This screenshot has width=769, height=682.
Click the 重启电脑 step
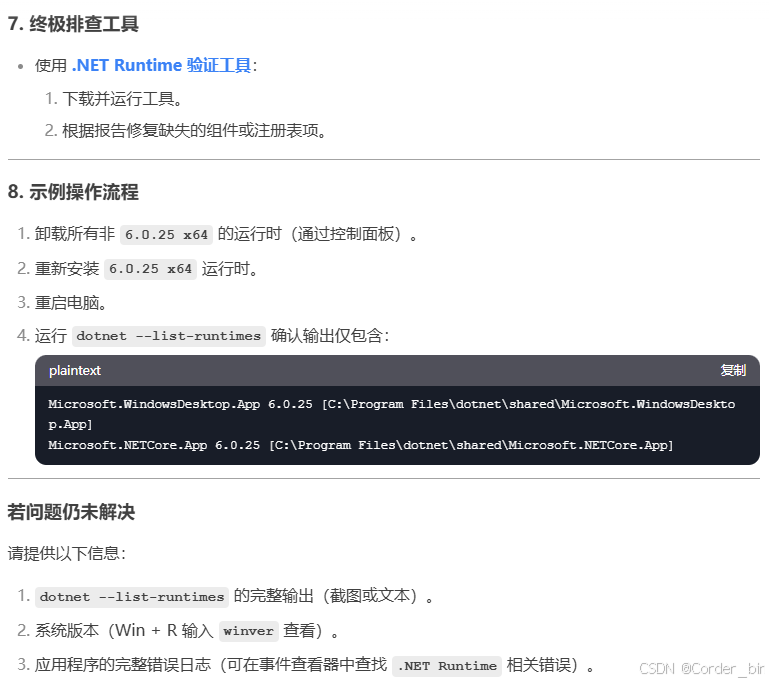point(70,303)
